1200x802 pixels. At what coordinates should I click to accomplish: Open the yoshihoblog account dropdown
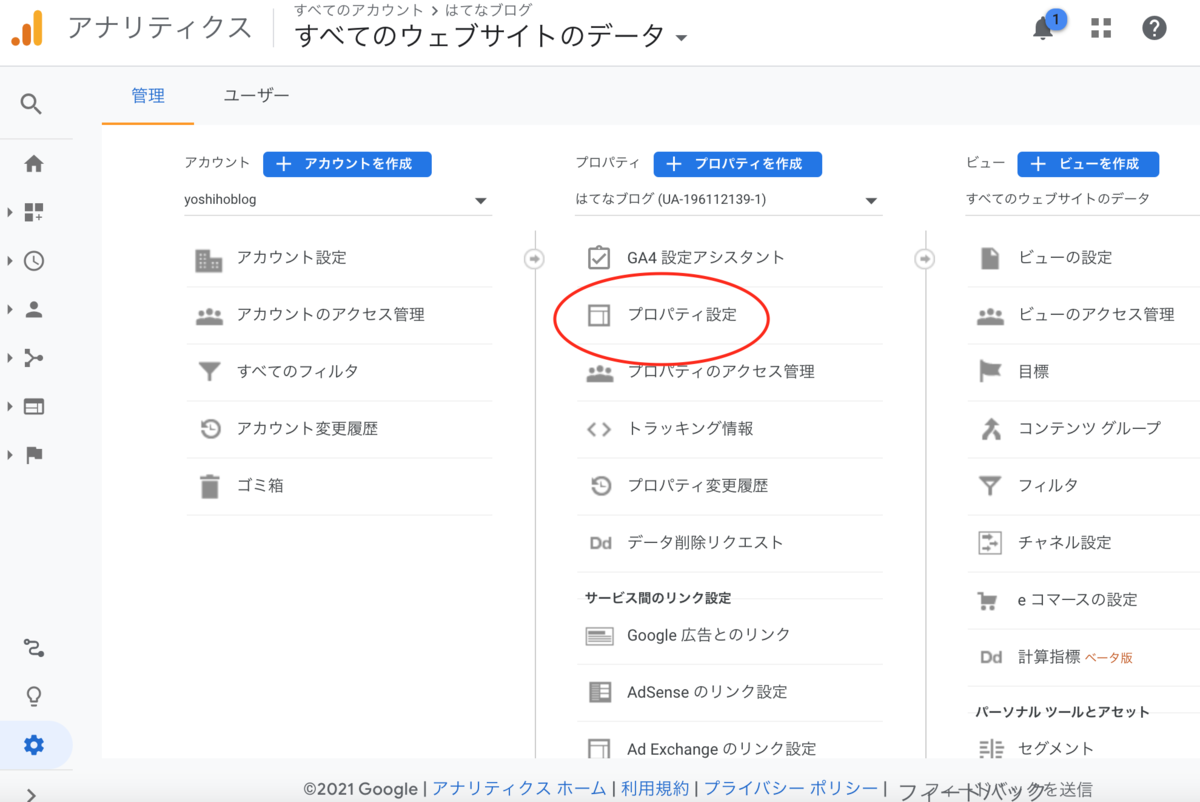(338, 200)
